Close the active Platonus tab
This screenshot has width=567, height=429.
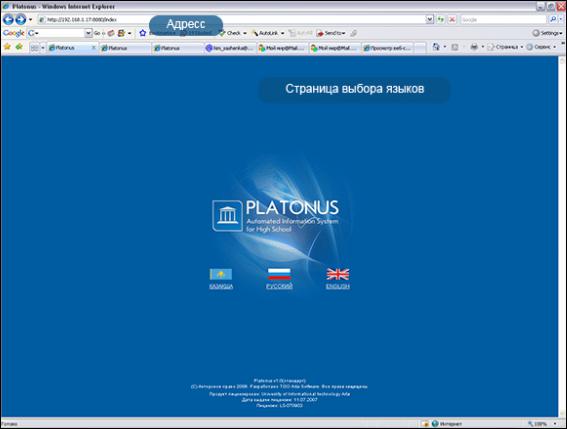[94, 48]
